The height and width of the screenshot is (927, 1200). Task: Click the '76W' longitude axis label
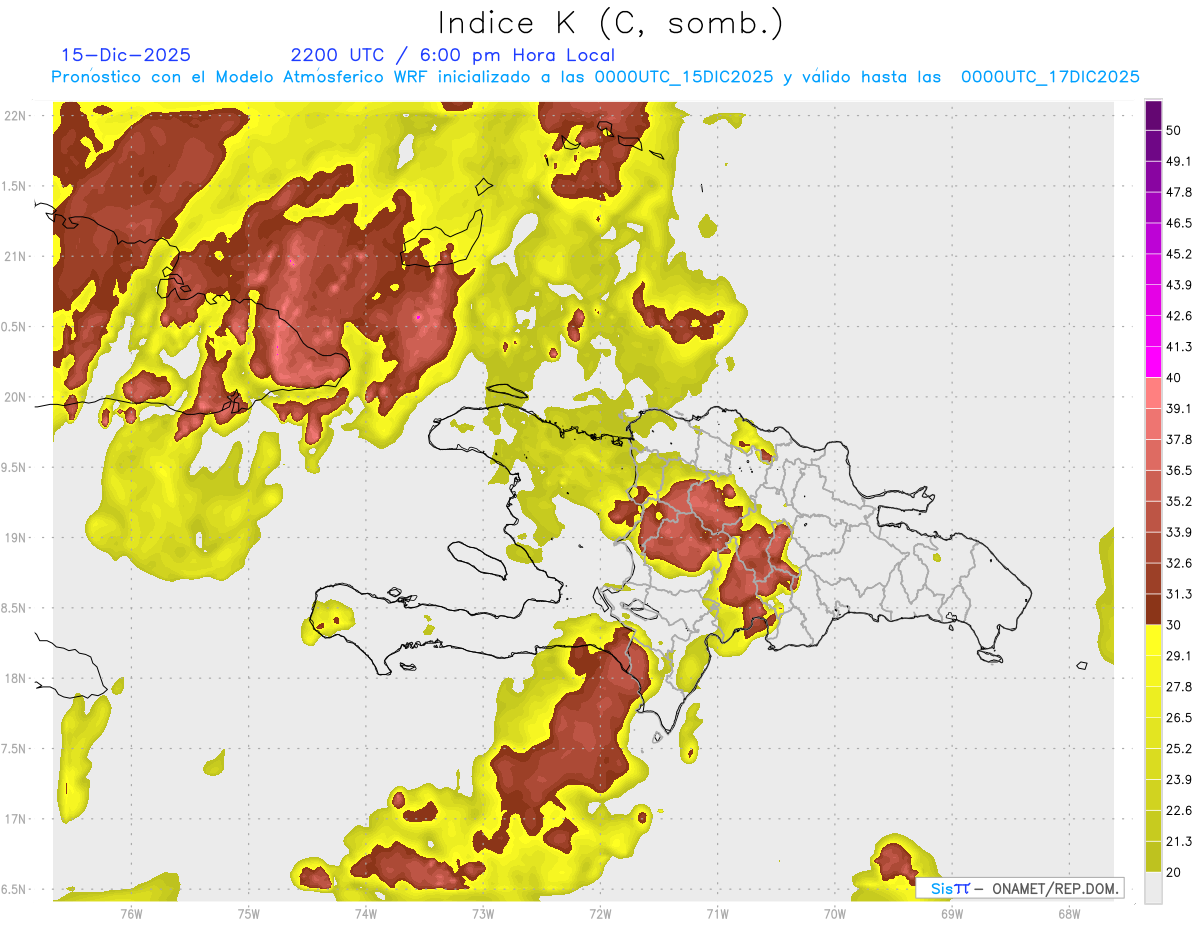[x=131, y=914]
